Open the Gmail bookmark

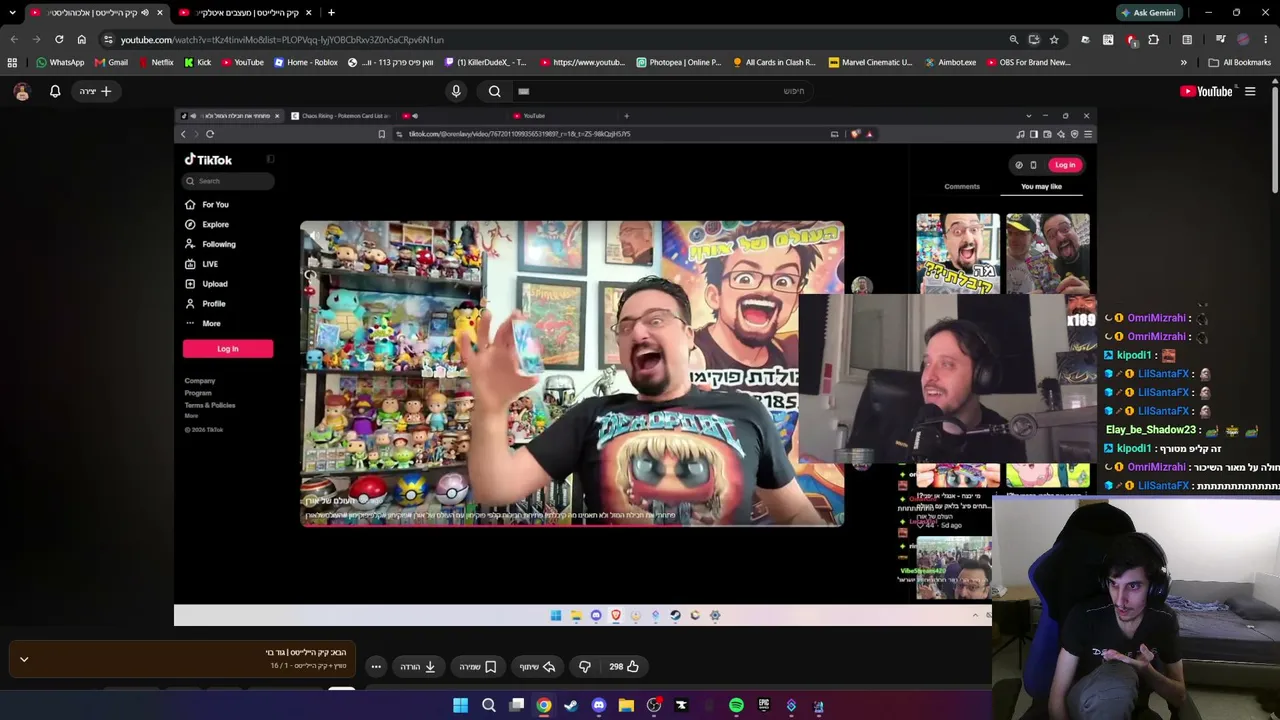(x=110, y=62)
